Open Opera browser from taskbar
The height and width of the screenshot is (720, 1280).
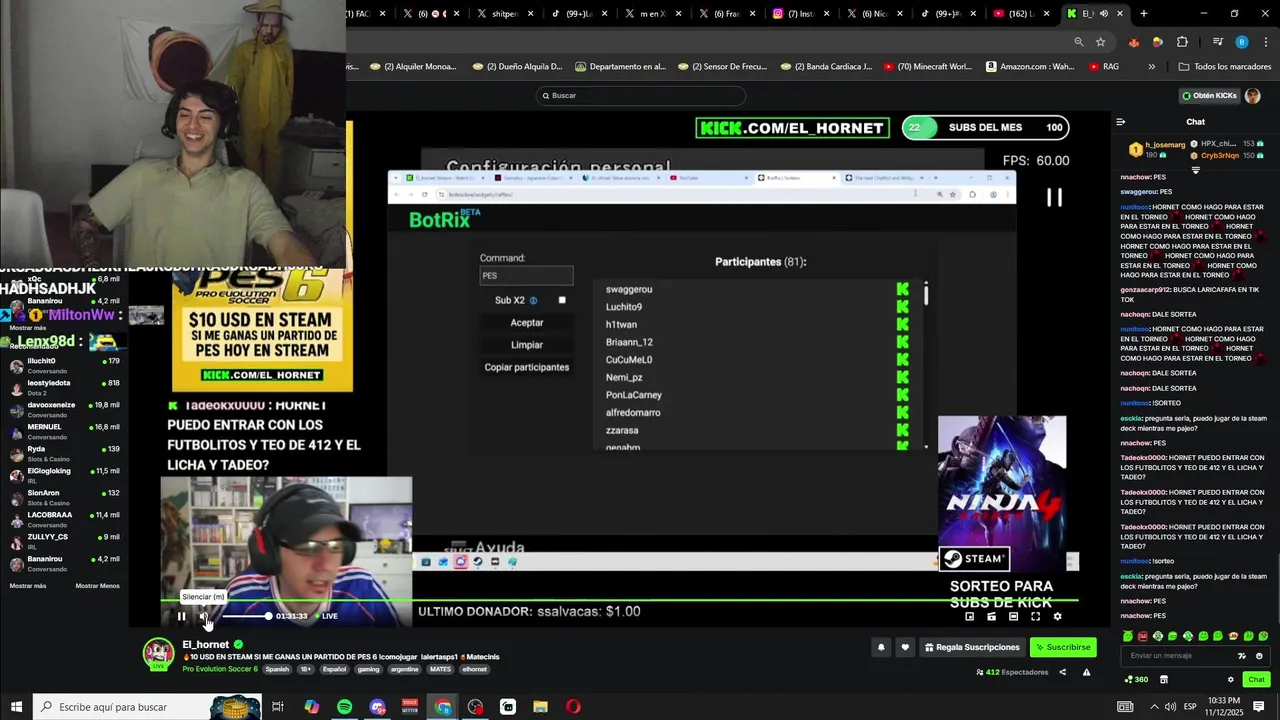[x=573, y=707]
